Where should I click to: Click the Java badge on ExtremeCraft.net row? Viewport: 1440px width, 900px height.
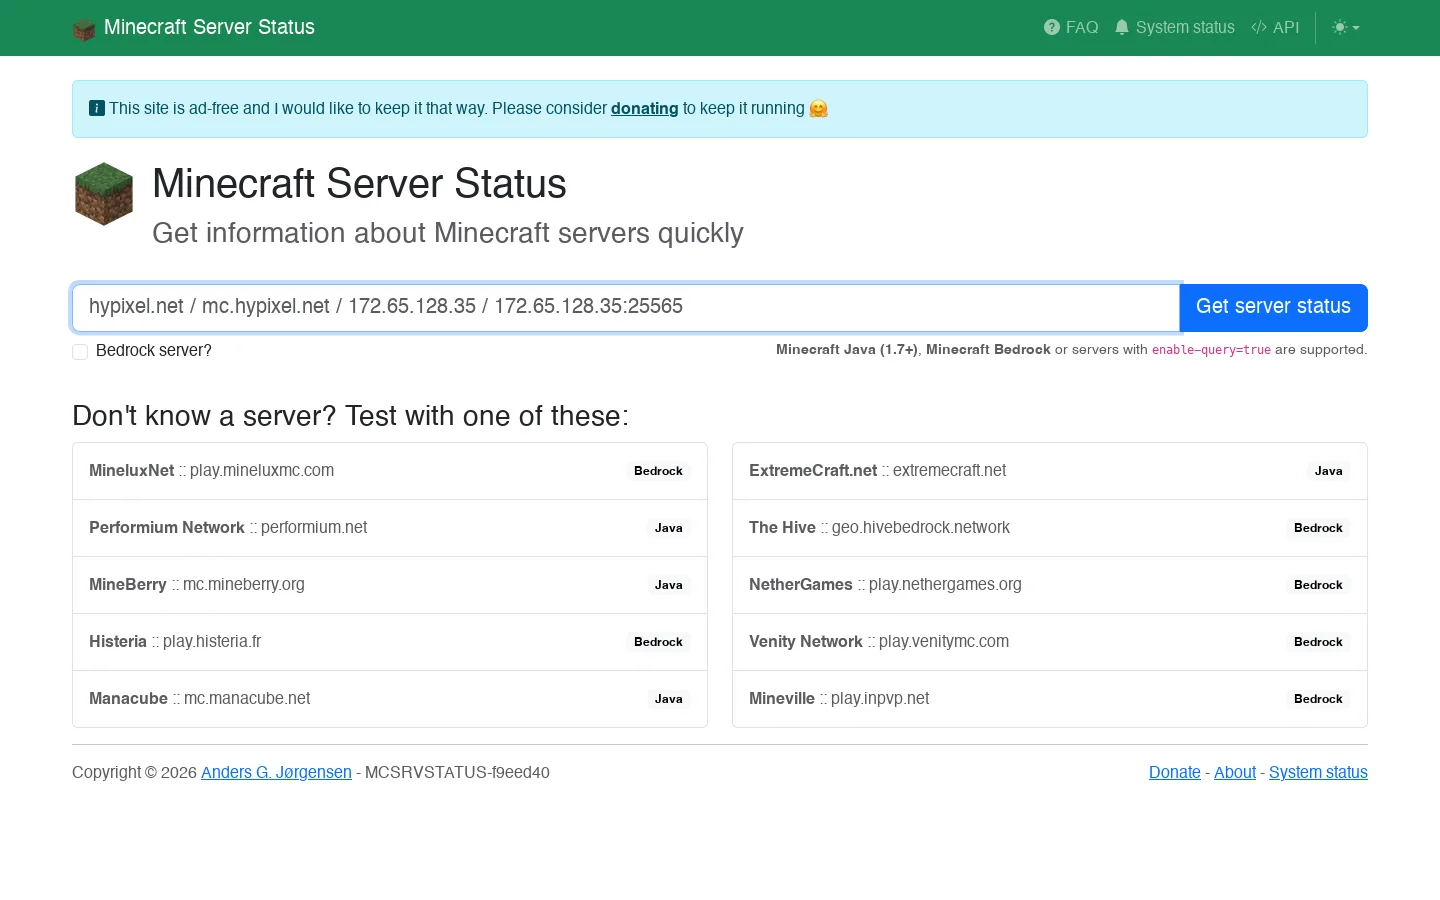(1328, 471)
